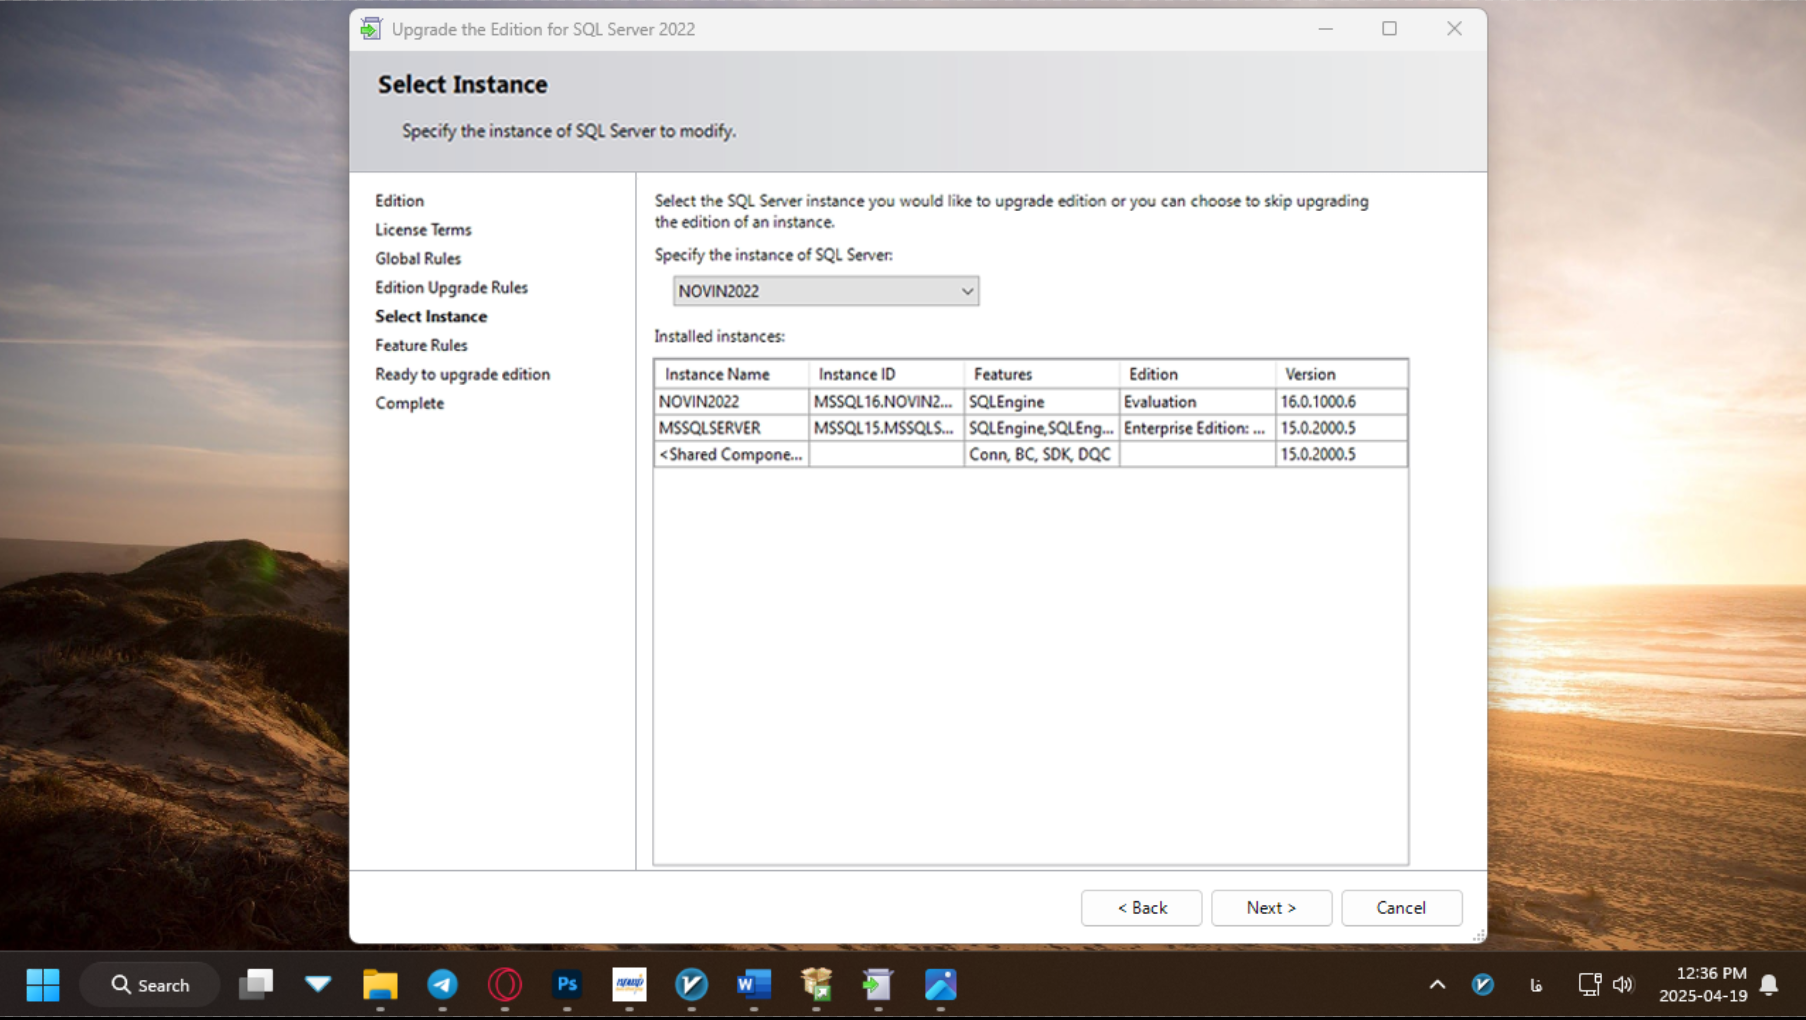Open network display settings in tray
Image resolution: width=1806 pixels, height=1020 pixels.
click(1589, 985)
